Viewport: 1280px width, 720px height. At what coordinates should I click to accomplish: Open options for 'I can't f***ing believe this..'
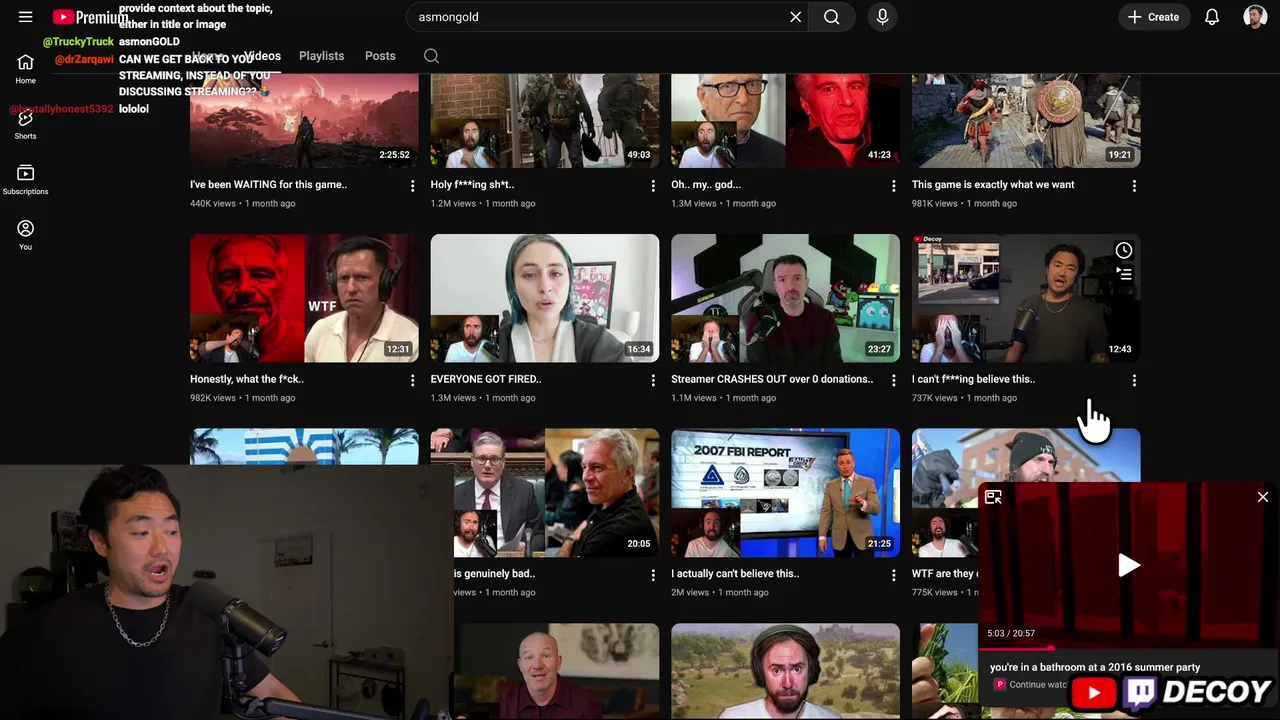[x=1134, y=381]
